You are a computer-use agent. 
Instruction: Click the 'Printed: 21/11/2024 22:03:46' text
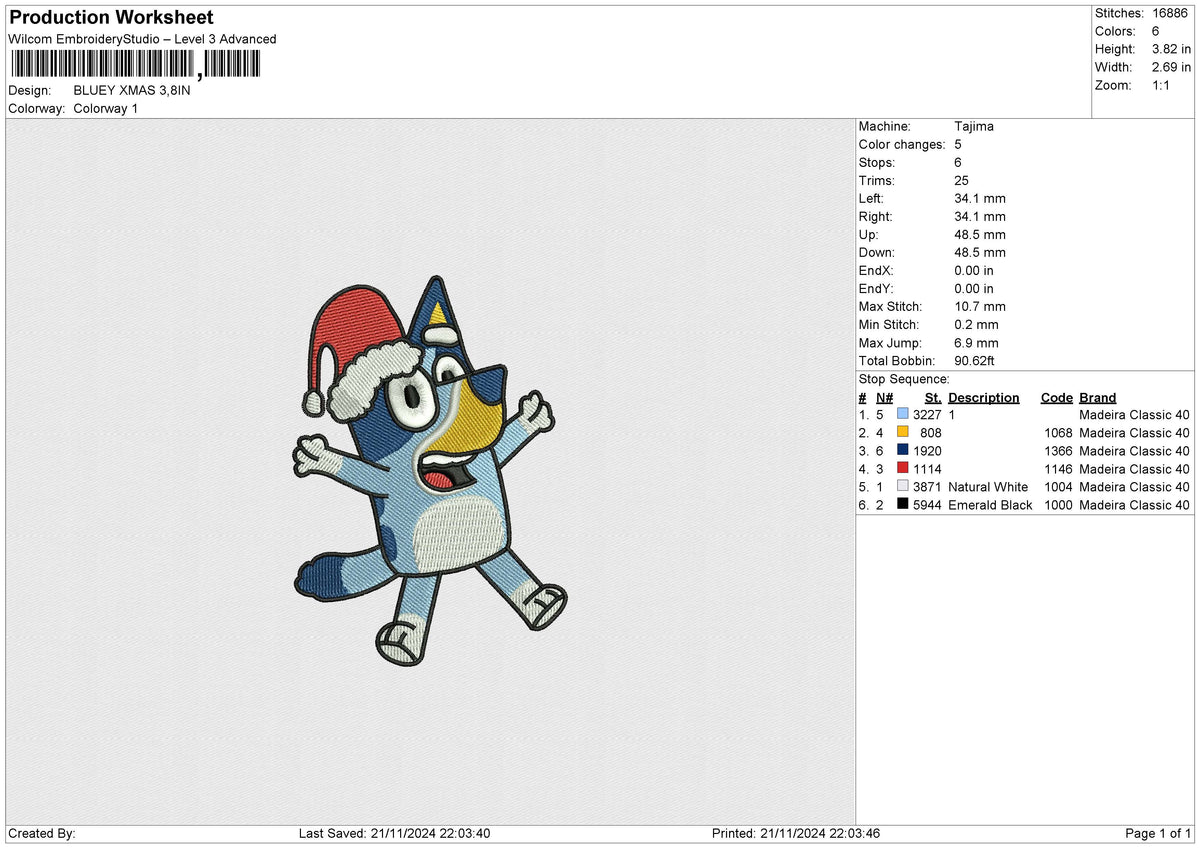(796, 834)
